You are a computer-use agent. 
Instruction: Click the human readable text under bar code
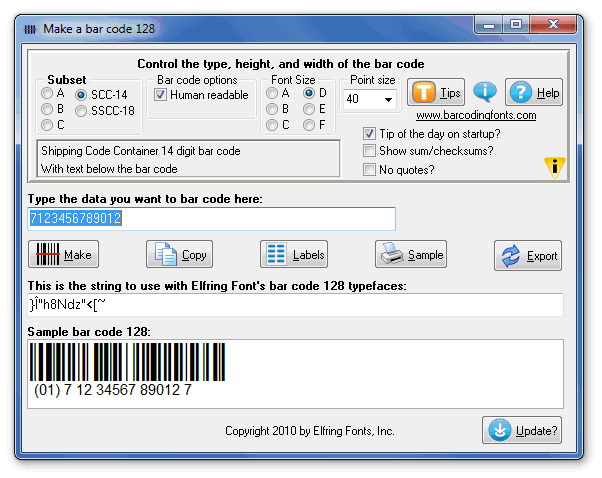(x=112, y=390)
